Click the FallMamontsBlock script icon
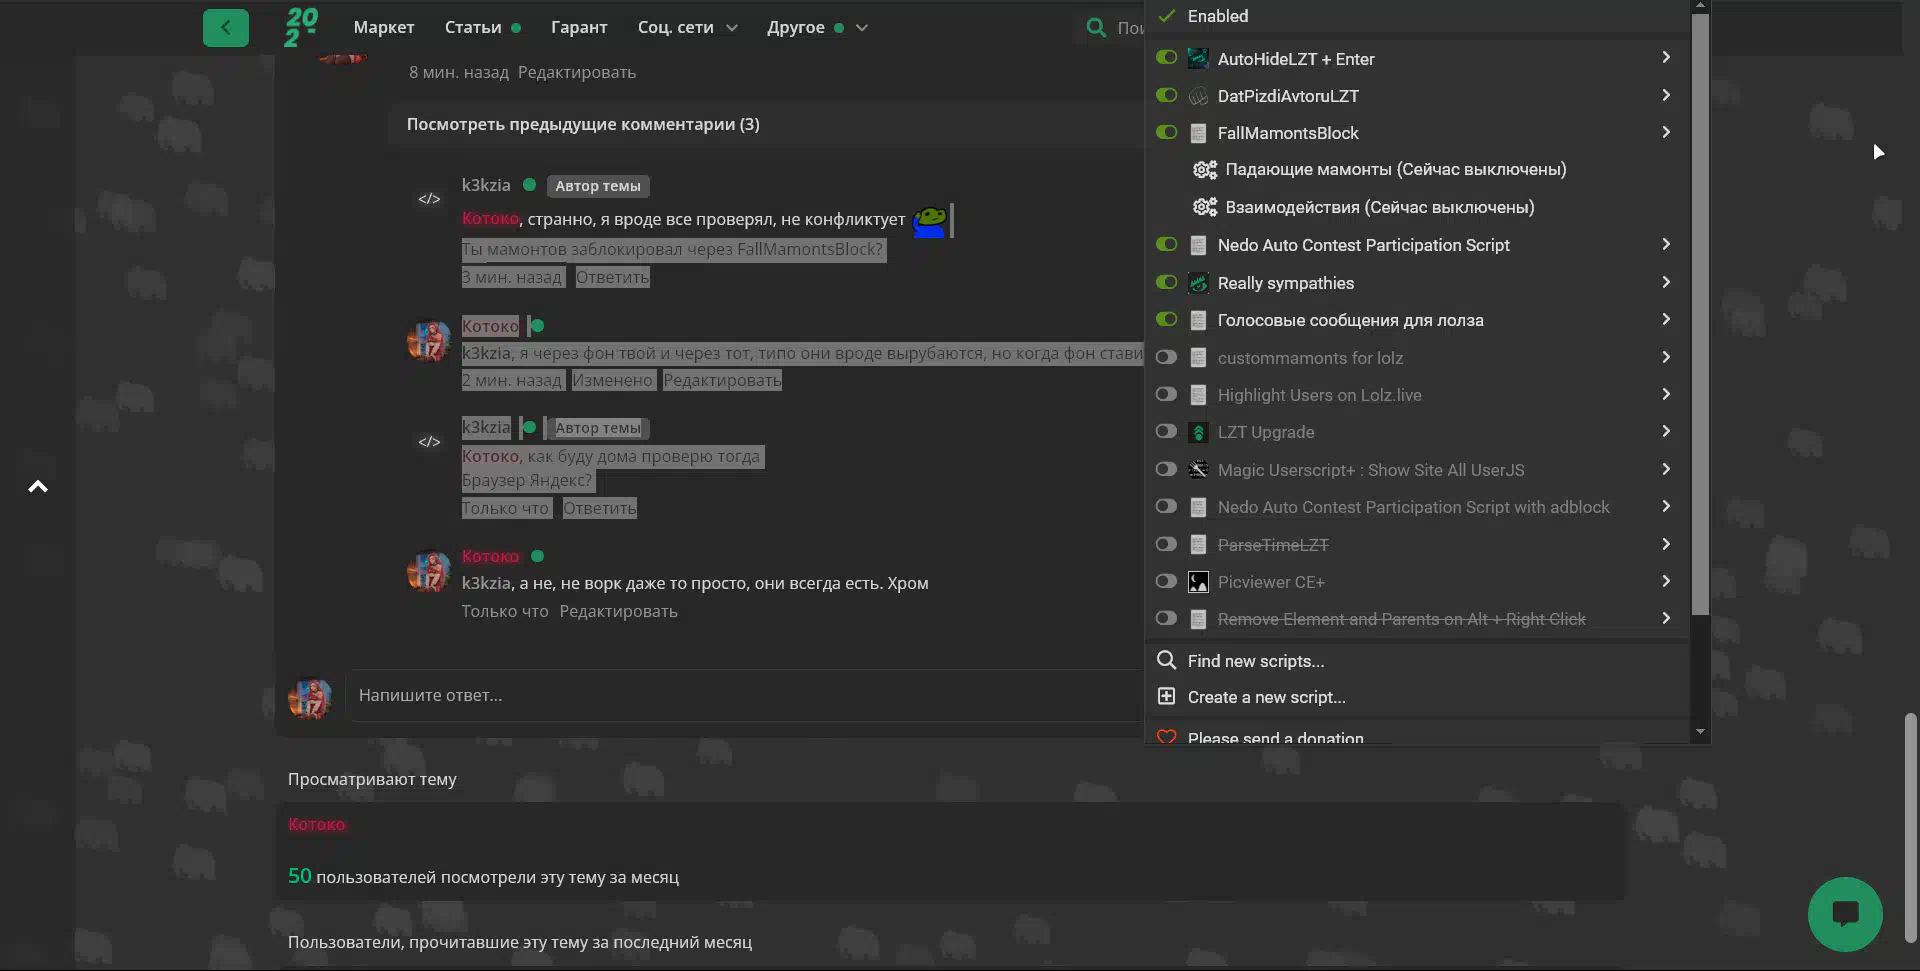The height and width of the screenshot is (971, 1920). coord(1198,133)
